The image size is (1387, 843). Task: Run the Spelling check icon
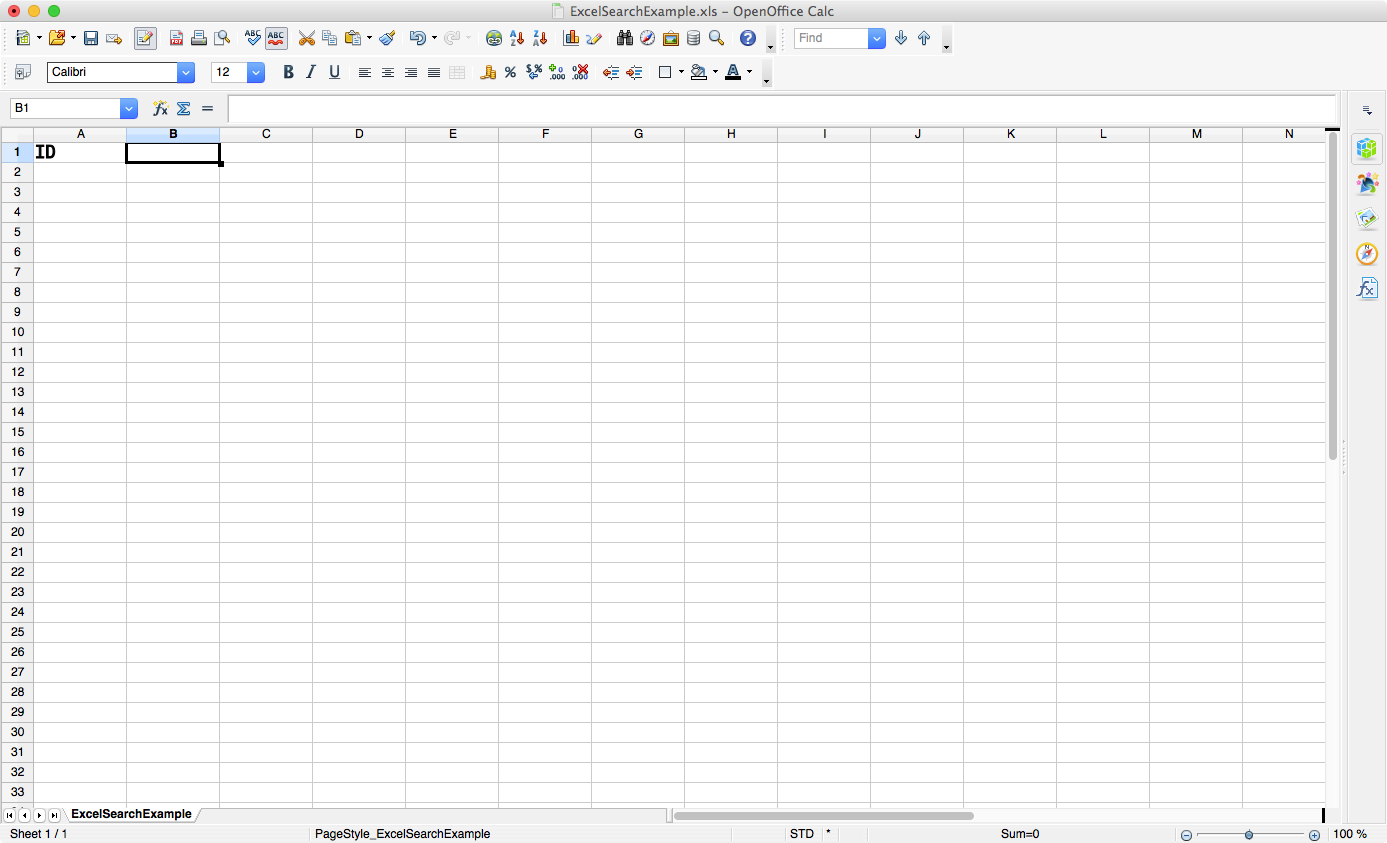[x=252, y=38]
